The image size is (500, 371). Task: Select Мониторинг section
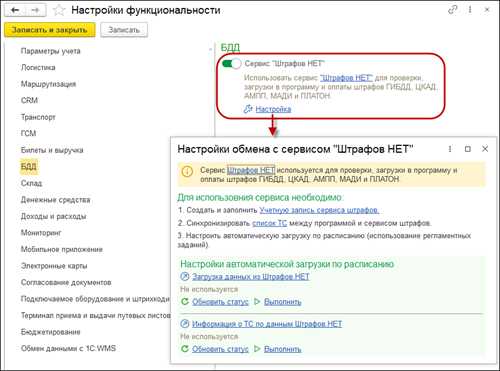pyautogui.click(x=41, y=233)
